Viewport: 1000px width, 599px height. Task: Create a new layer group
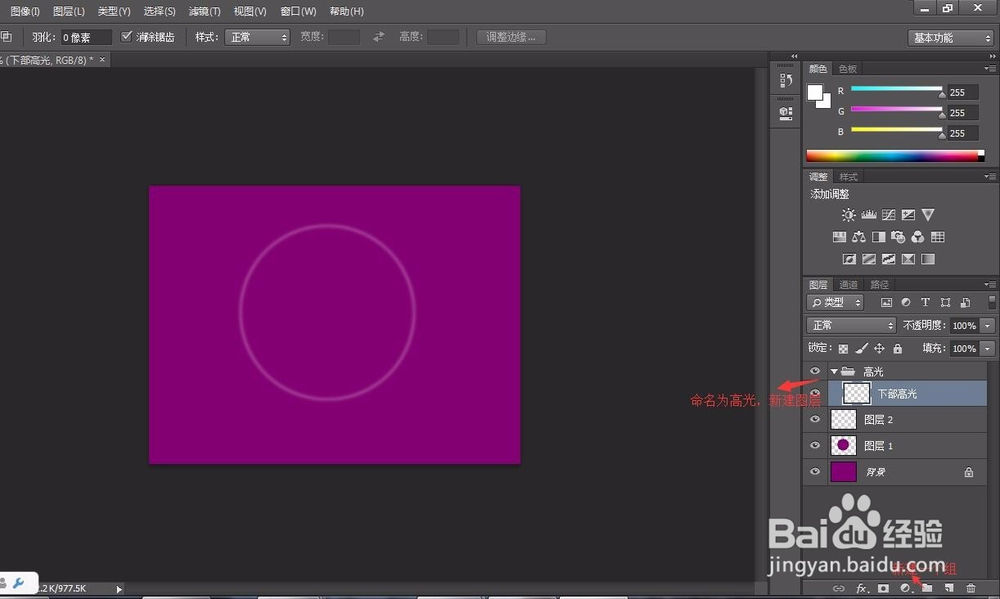(927, 588)
